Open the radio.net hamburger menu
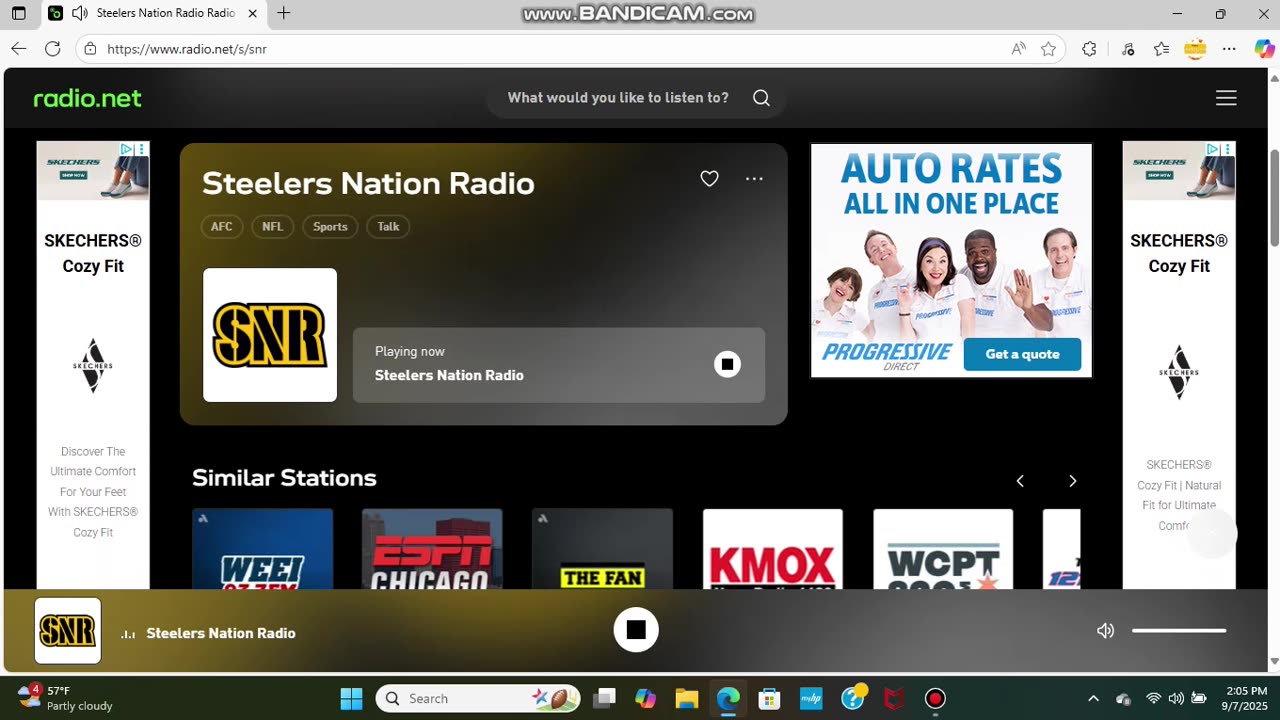This screenshot has height=720, width=1280. click(1226, 98)
